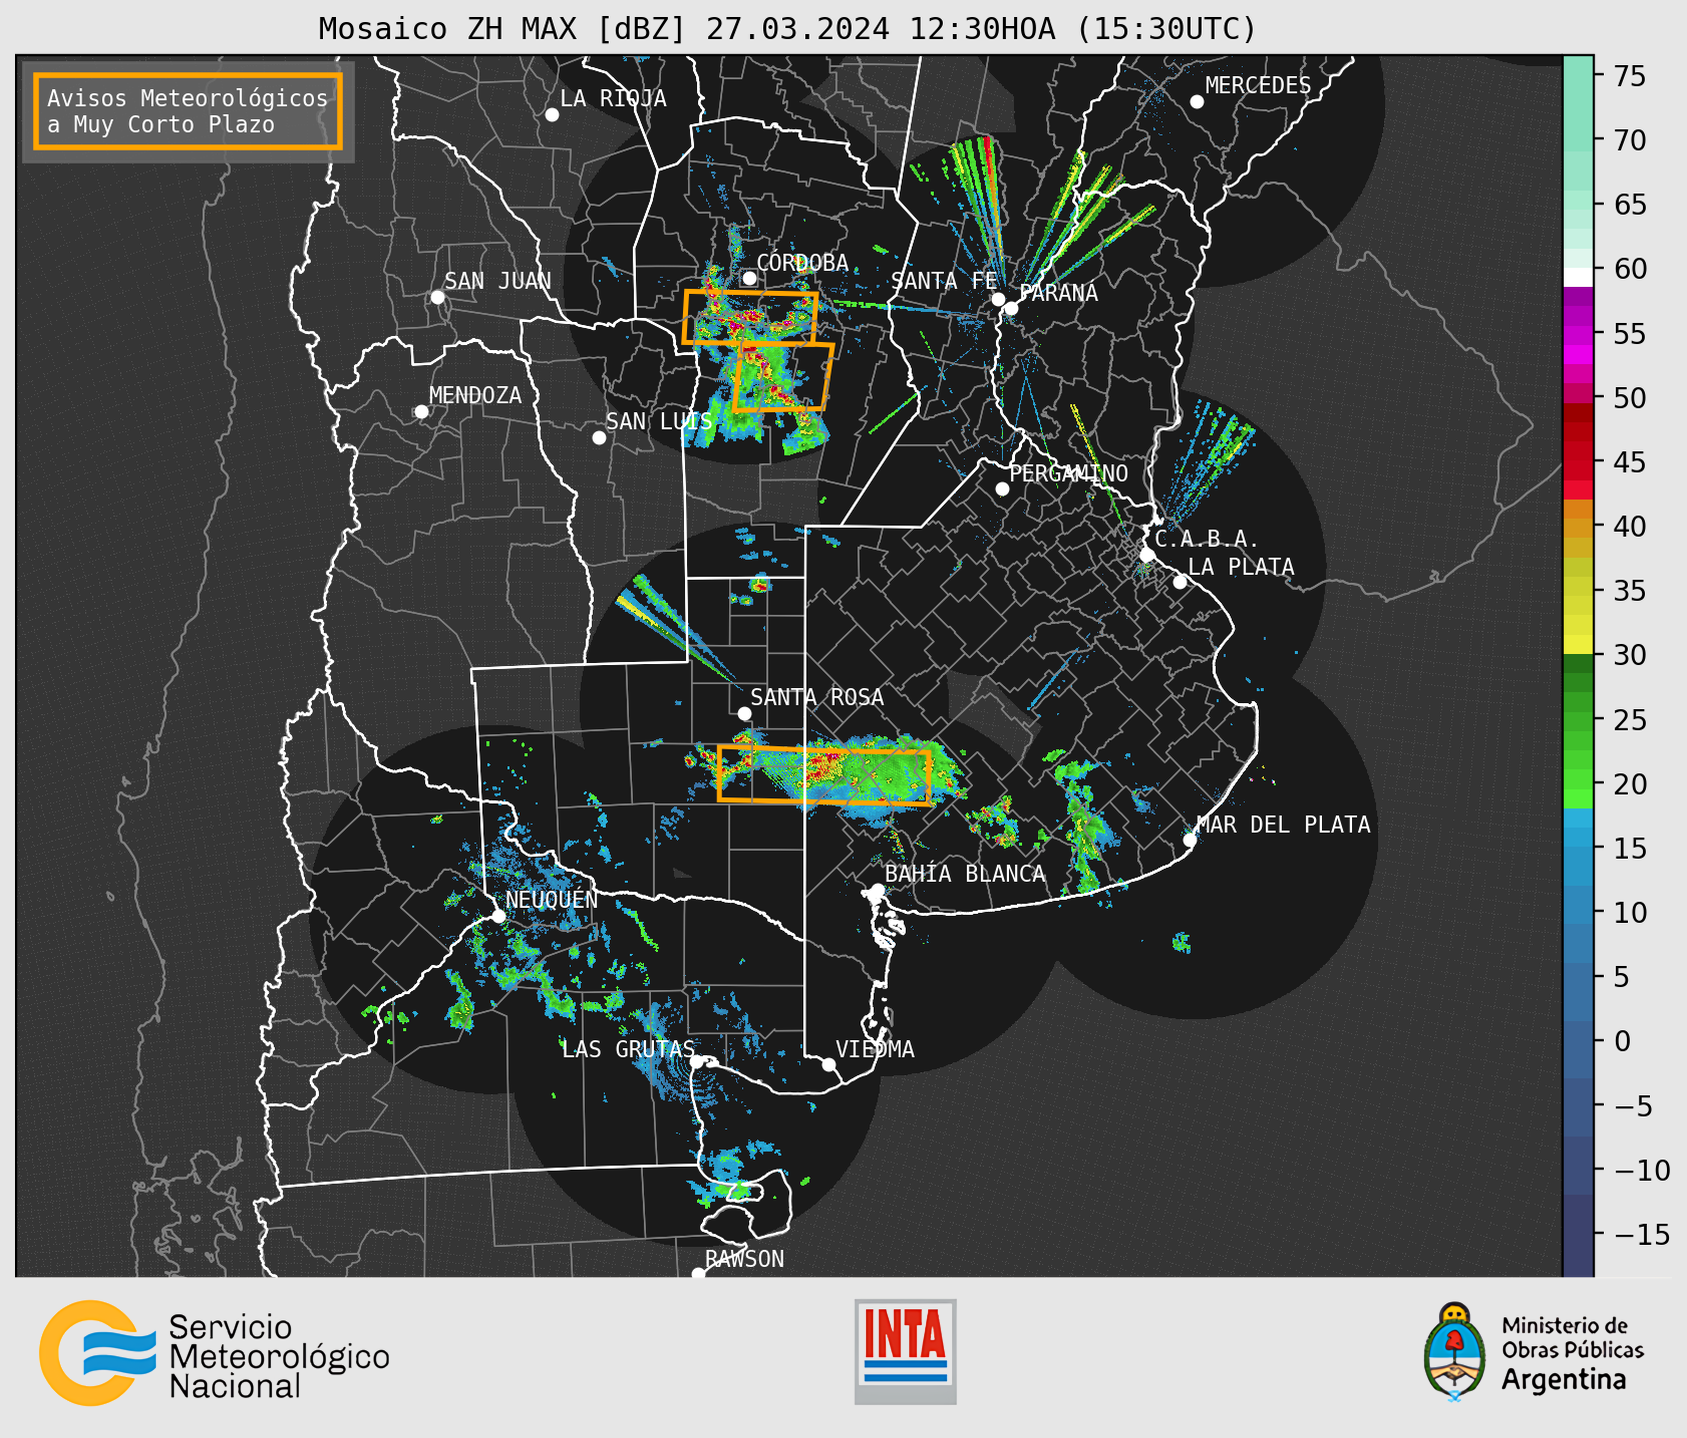Click the Ministerio de Obras Públicas emblem
1687x1438 pixels.
click(1455, 1351)
